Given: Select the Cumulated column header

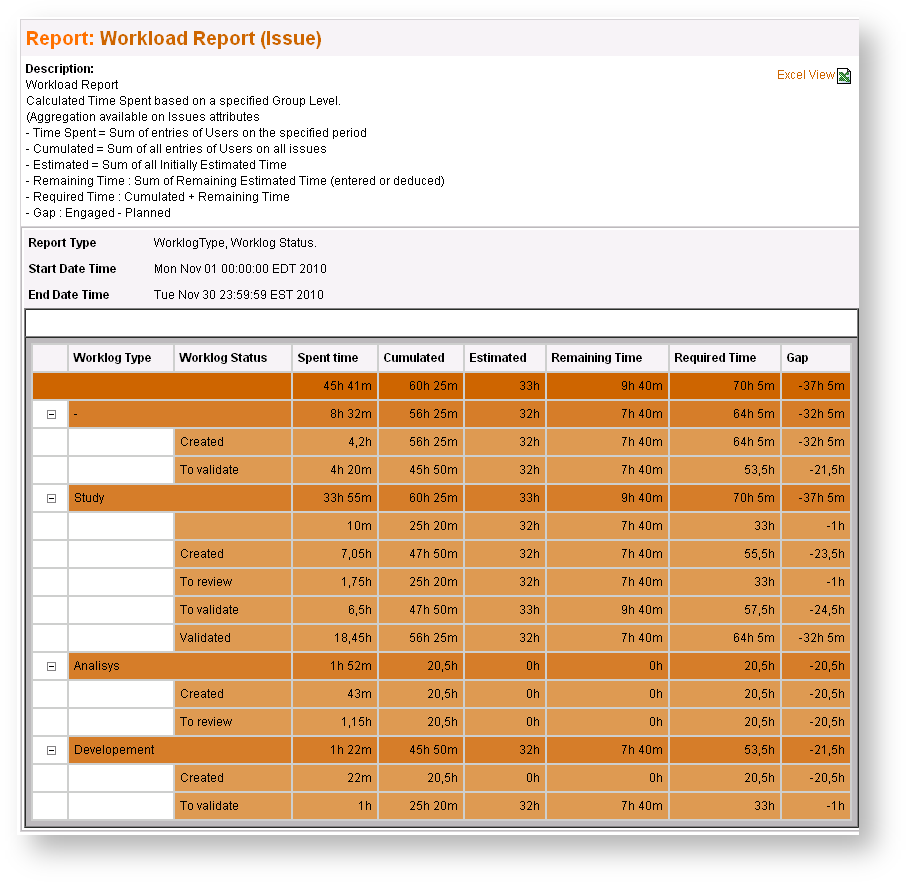Looking at the screenshot, I should [x=414, y=357].
